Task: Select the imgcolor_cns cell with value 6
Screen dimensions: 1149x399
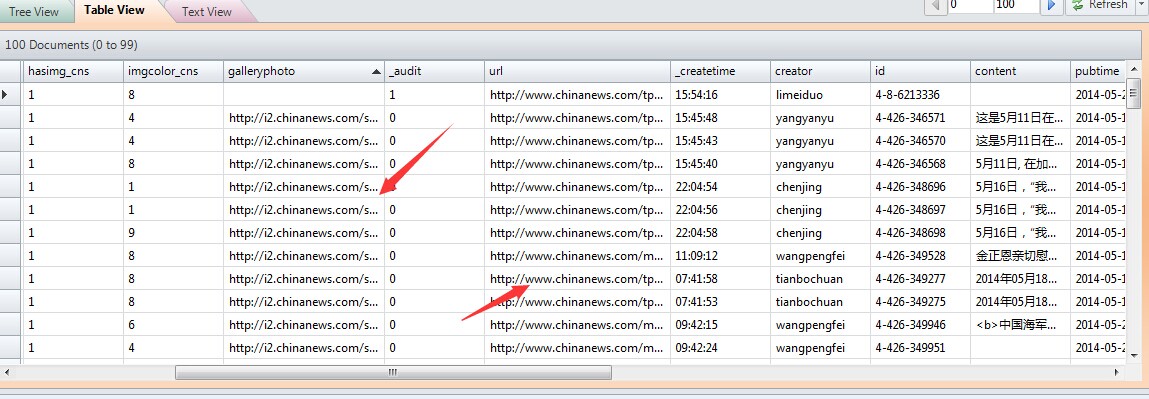Action: pos(173,325)
